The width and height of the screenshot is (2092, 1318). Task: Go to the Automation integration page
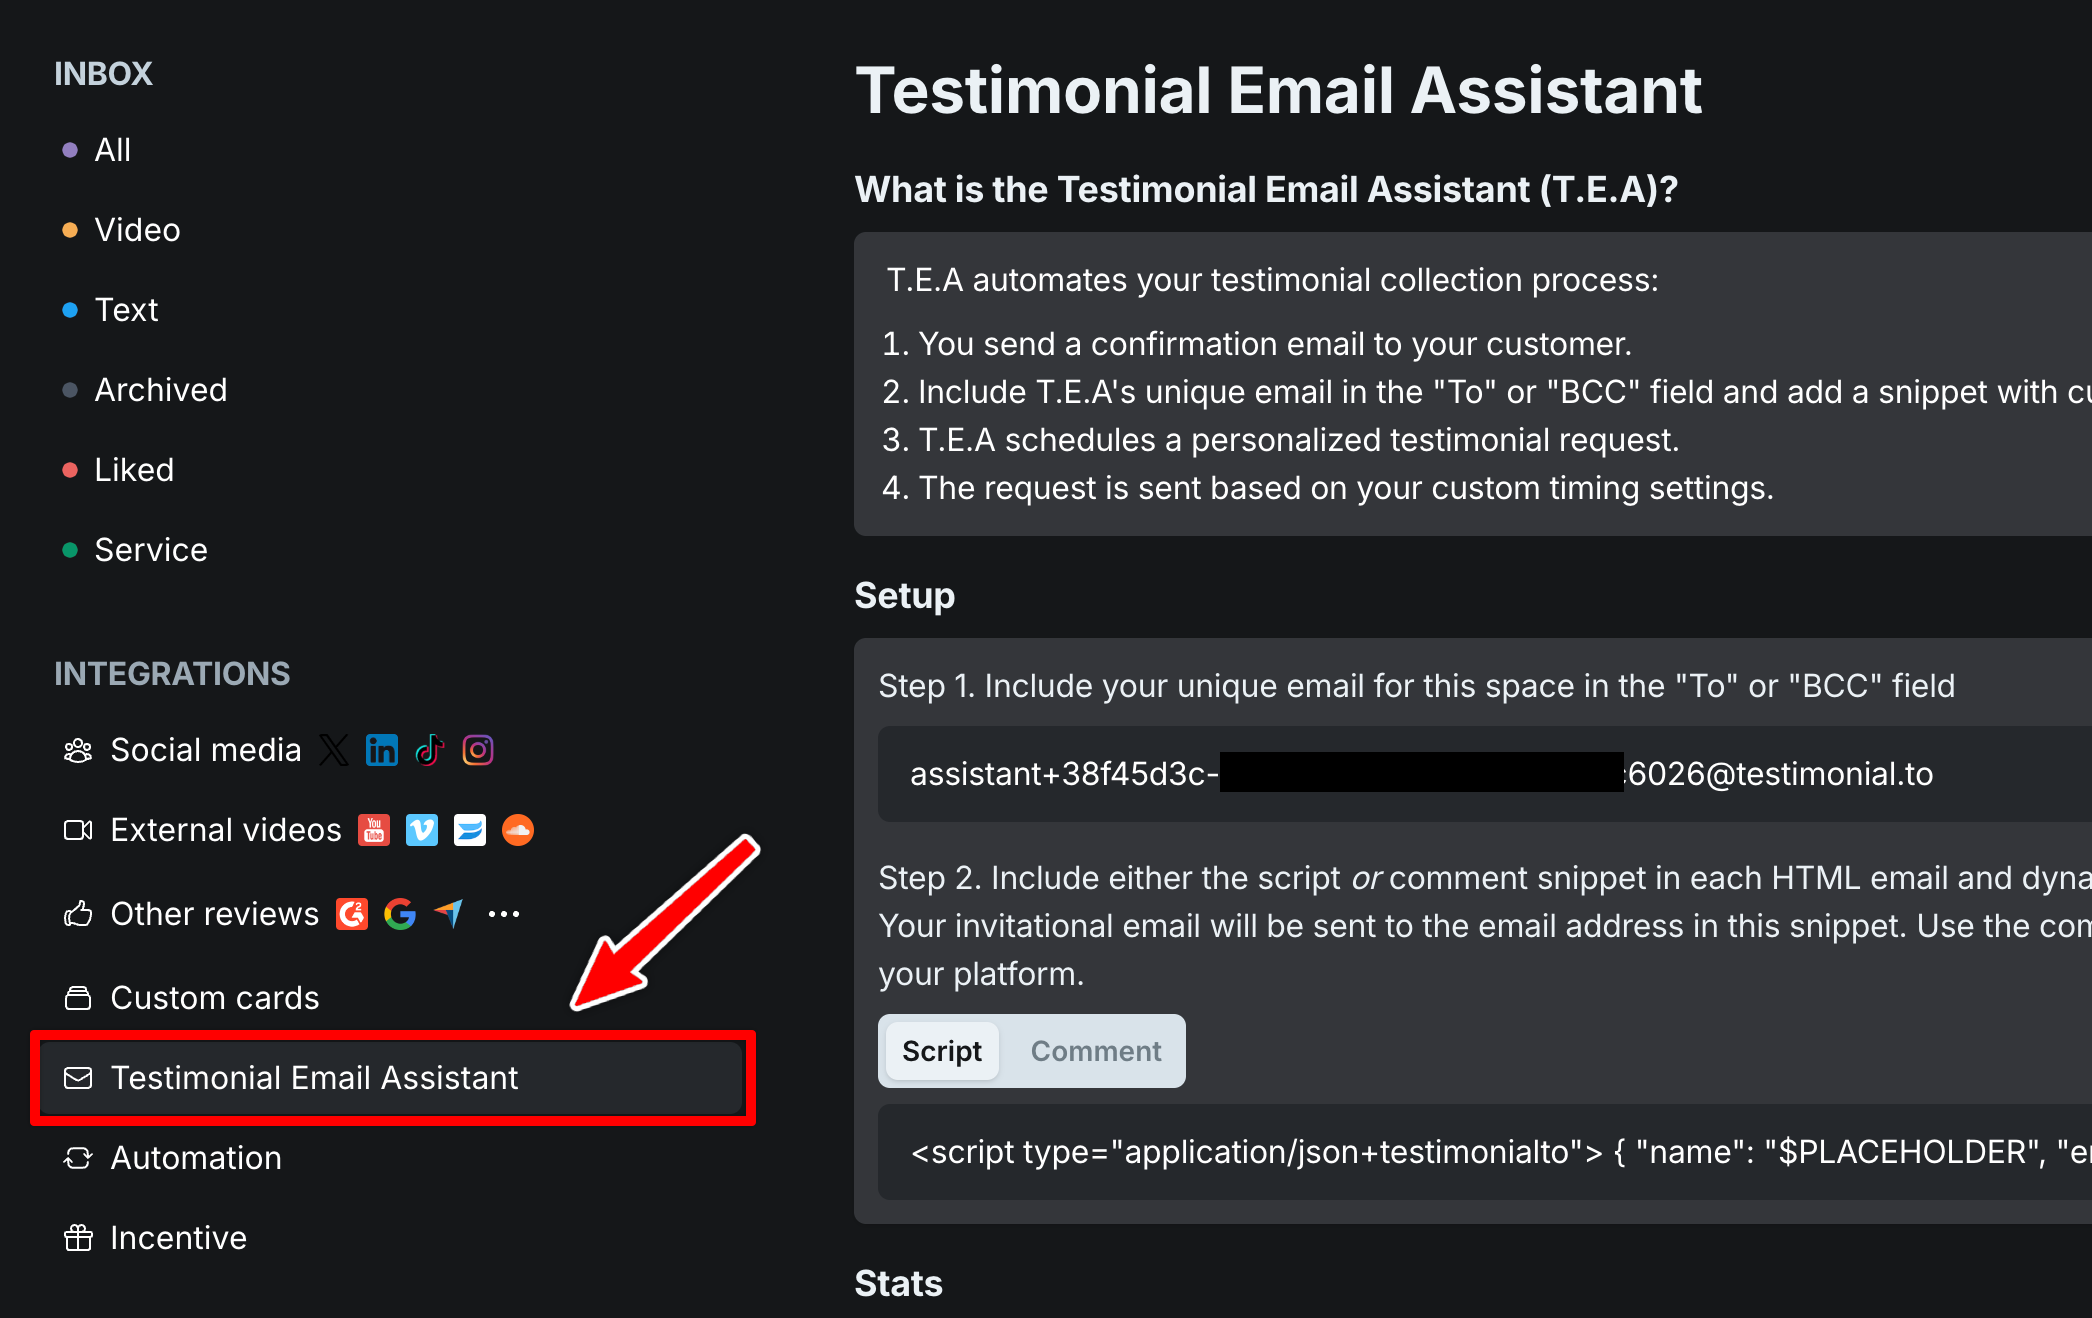pyautogui.click(x=196, y=1158)
